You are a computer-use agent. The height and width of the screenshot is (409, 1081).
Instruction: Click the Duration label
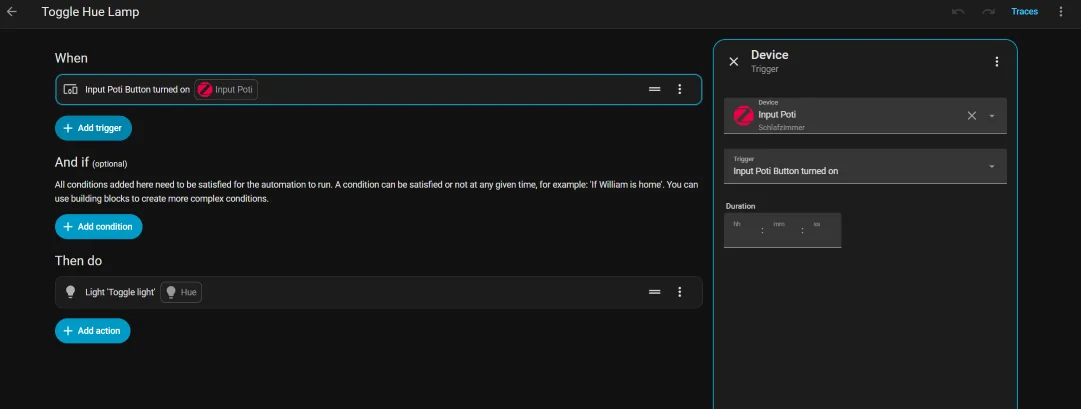[x=741, y=206]
